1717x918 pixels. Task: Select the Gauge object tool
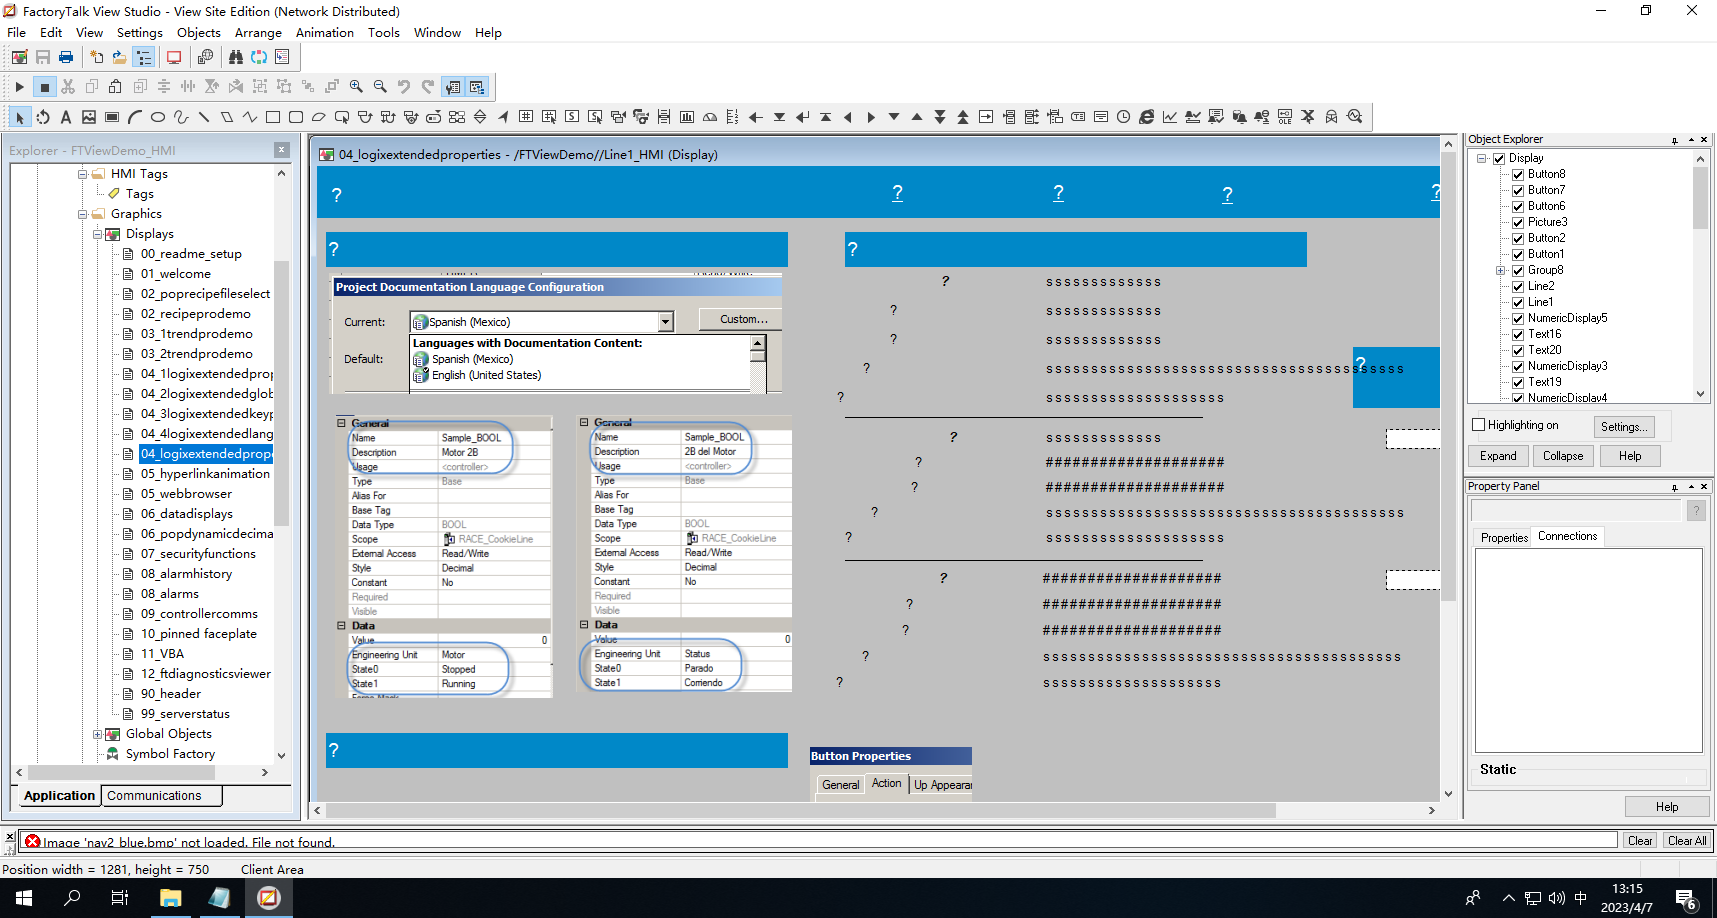710,117
